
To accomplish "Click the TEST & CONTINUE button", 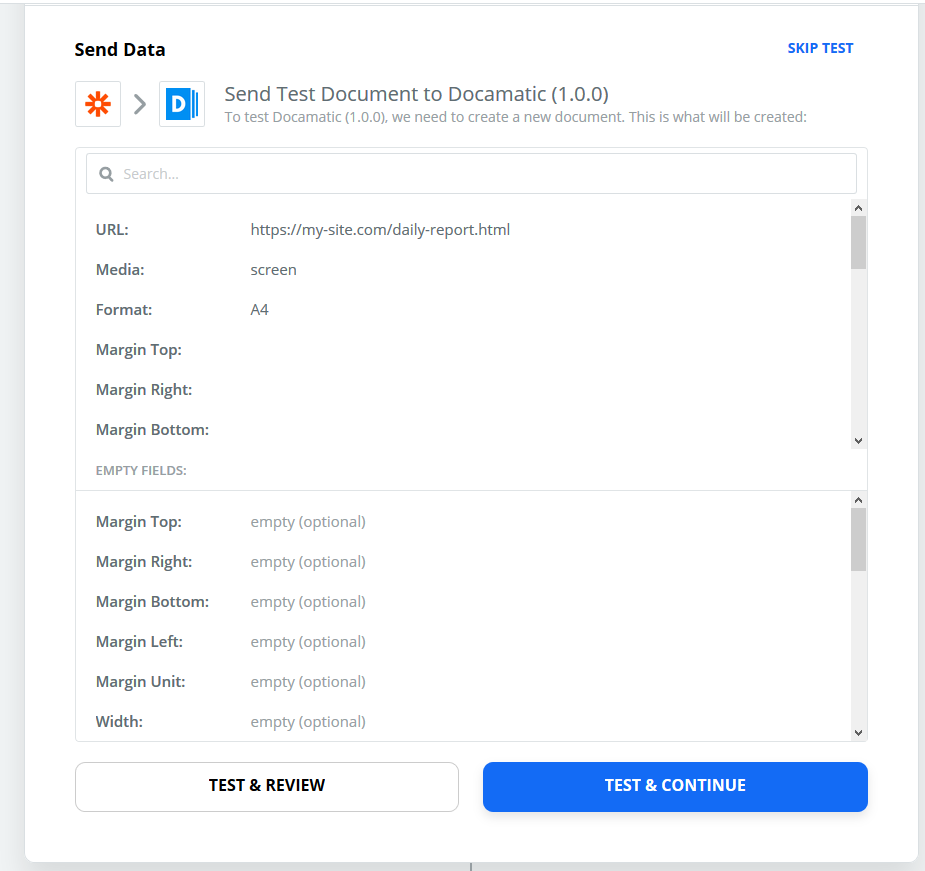I will 675,787.
